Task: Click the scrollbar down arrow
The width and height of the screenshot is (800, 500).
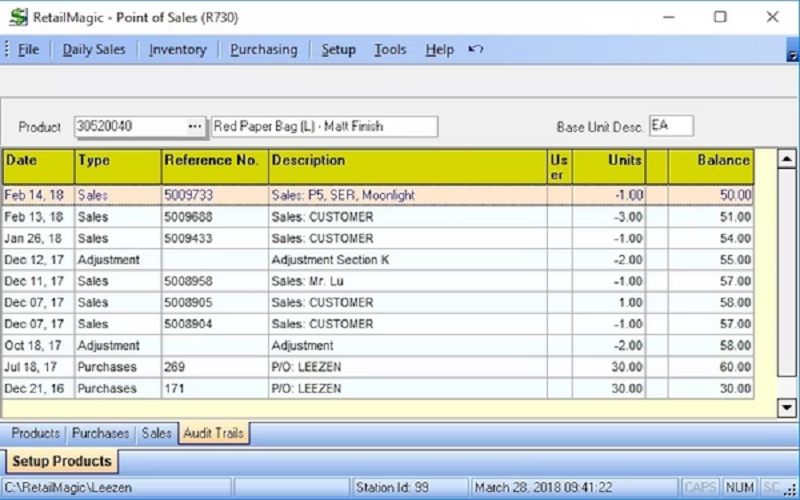Action: [786, 407]
